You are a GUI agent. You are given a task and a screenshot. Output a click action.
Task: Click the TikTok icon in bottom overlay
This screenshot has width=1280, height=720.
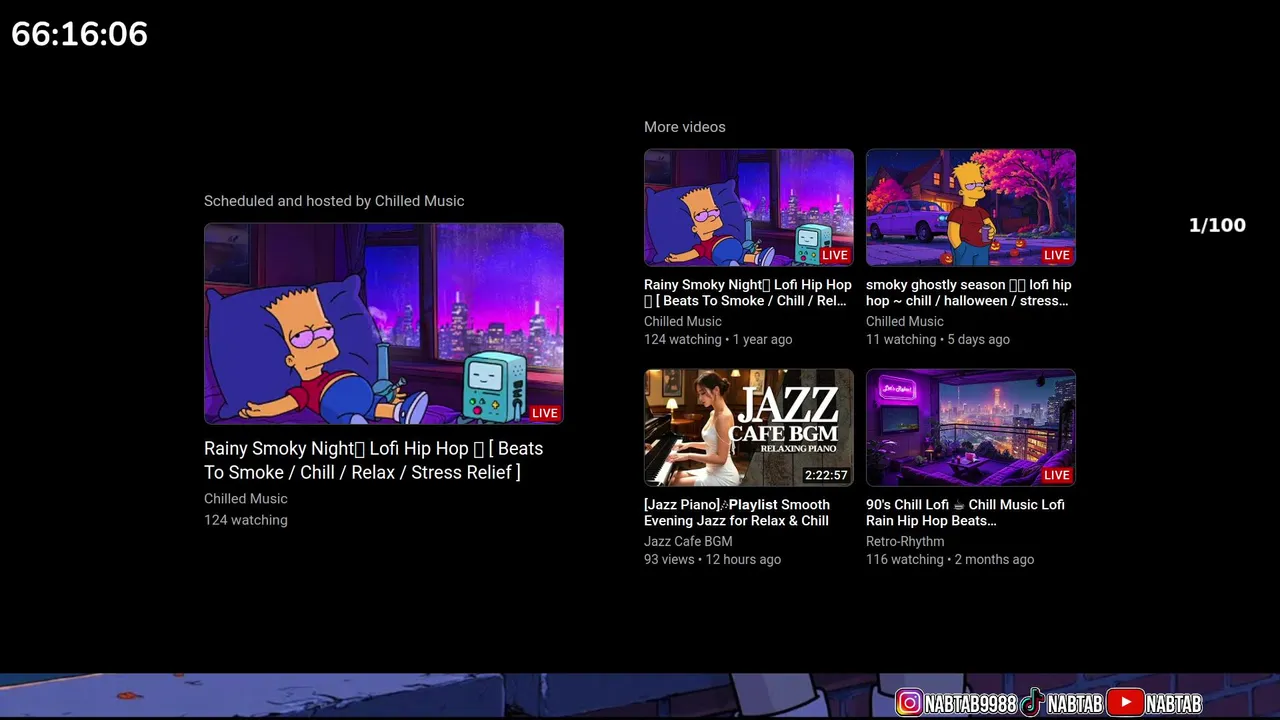(x=1032, y=703)
